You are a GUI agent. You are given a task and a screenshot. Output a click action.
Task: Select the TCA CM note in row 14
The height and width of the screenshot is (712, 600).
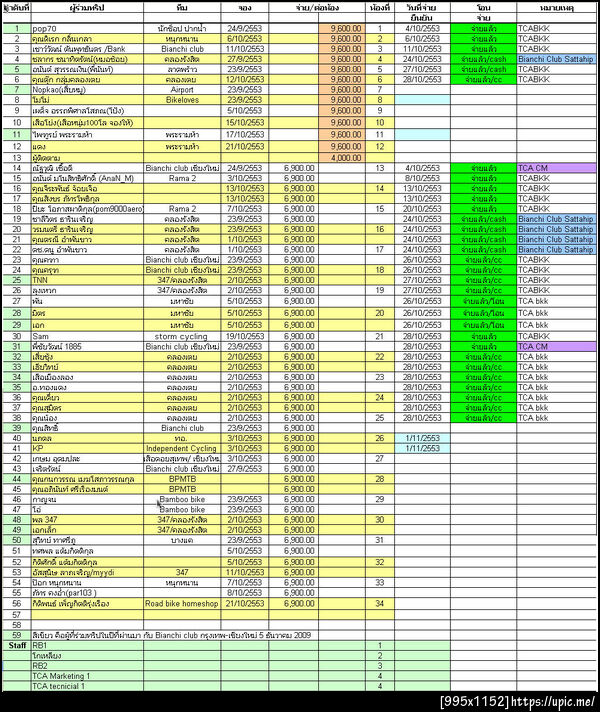[x=556, y=168]
